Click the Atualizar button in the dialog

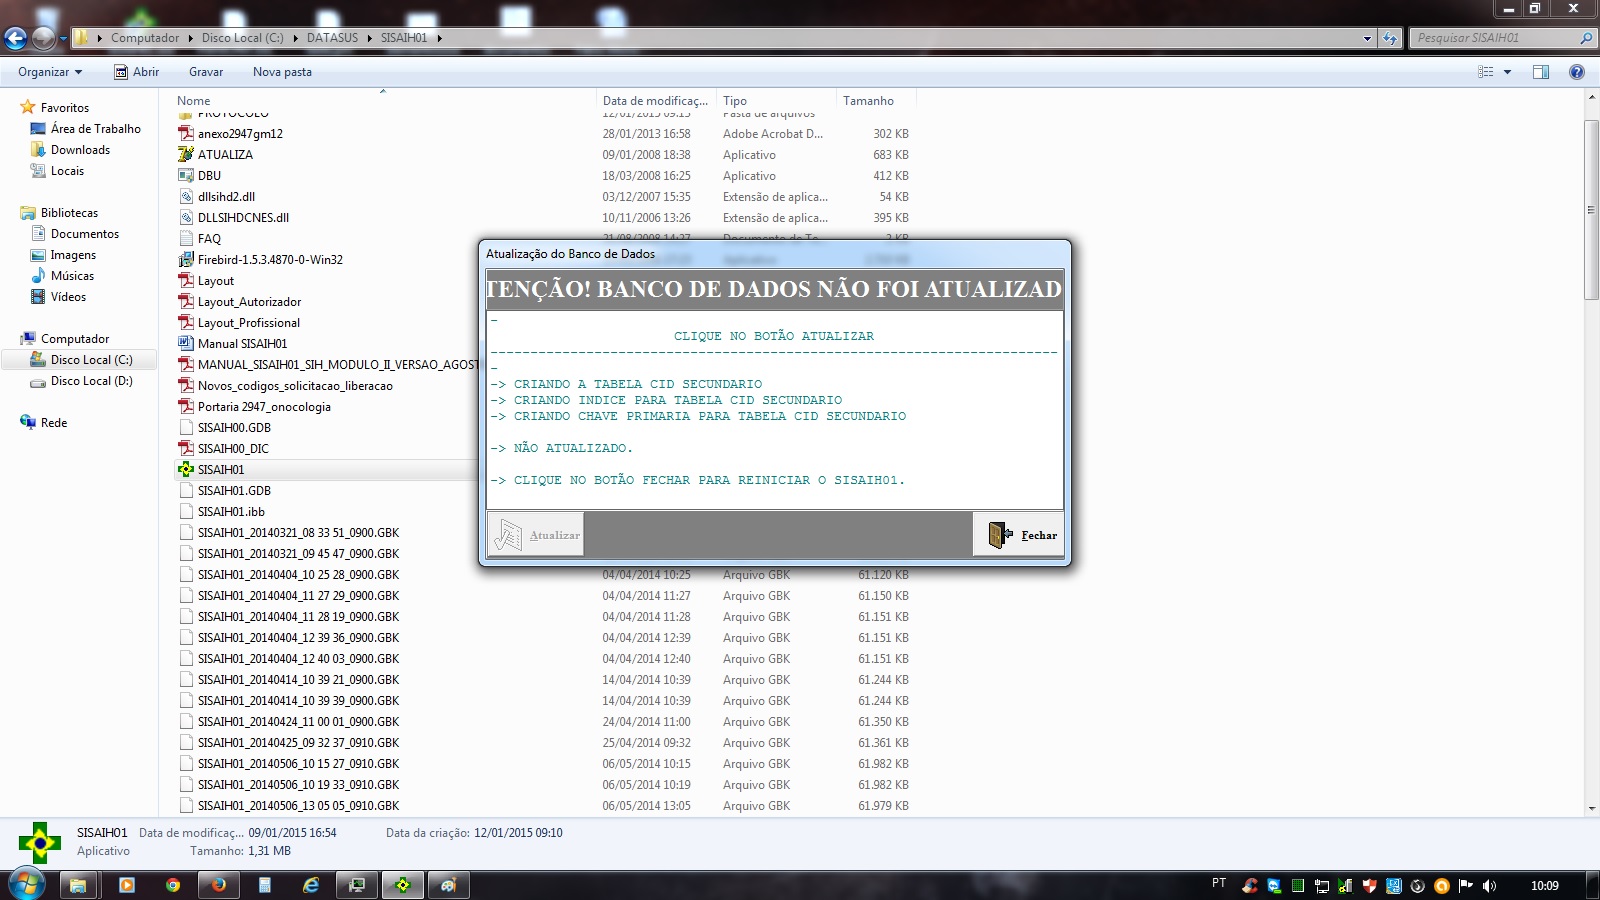(x=535, y=535)
